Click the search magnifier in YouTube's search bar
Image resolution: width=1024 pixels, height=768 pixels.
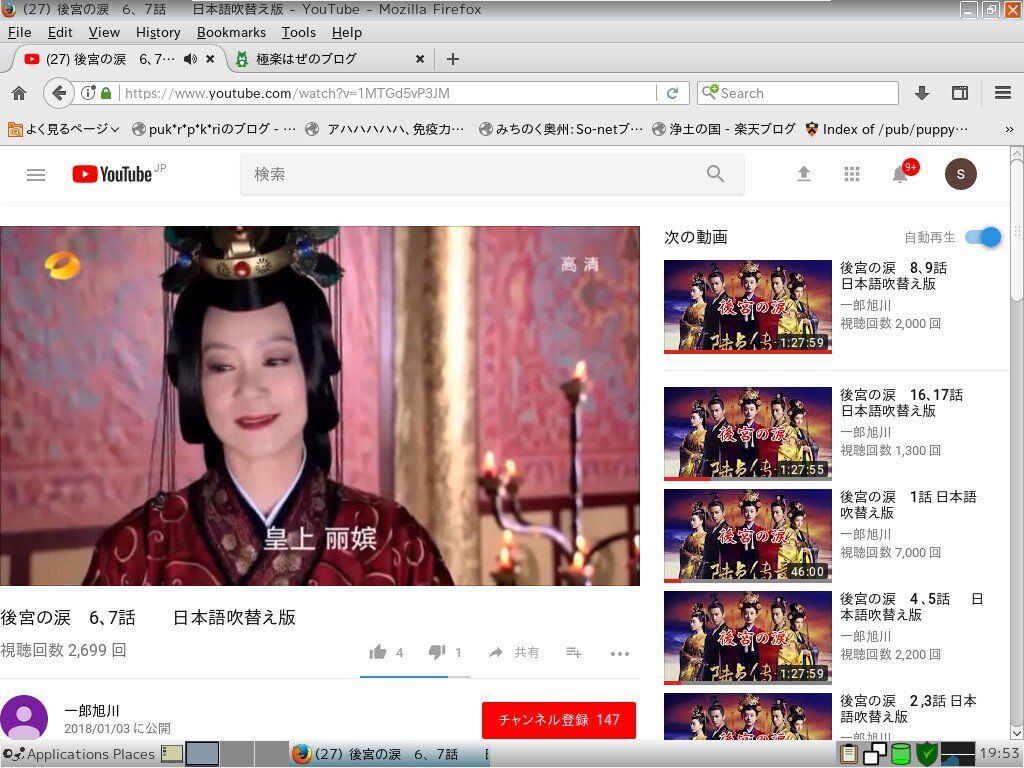coord(715,173)
